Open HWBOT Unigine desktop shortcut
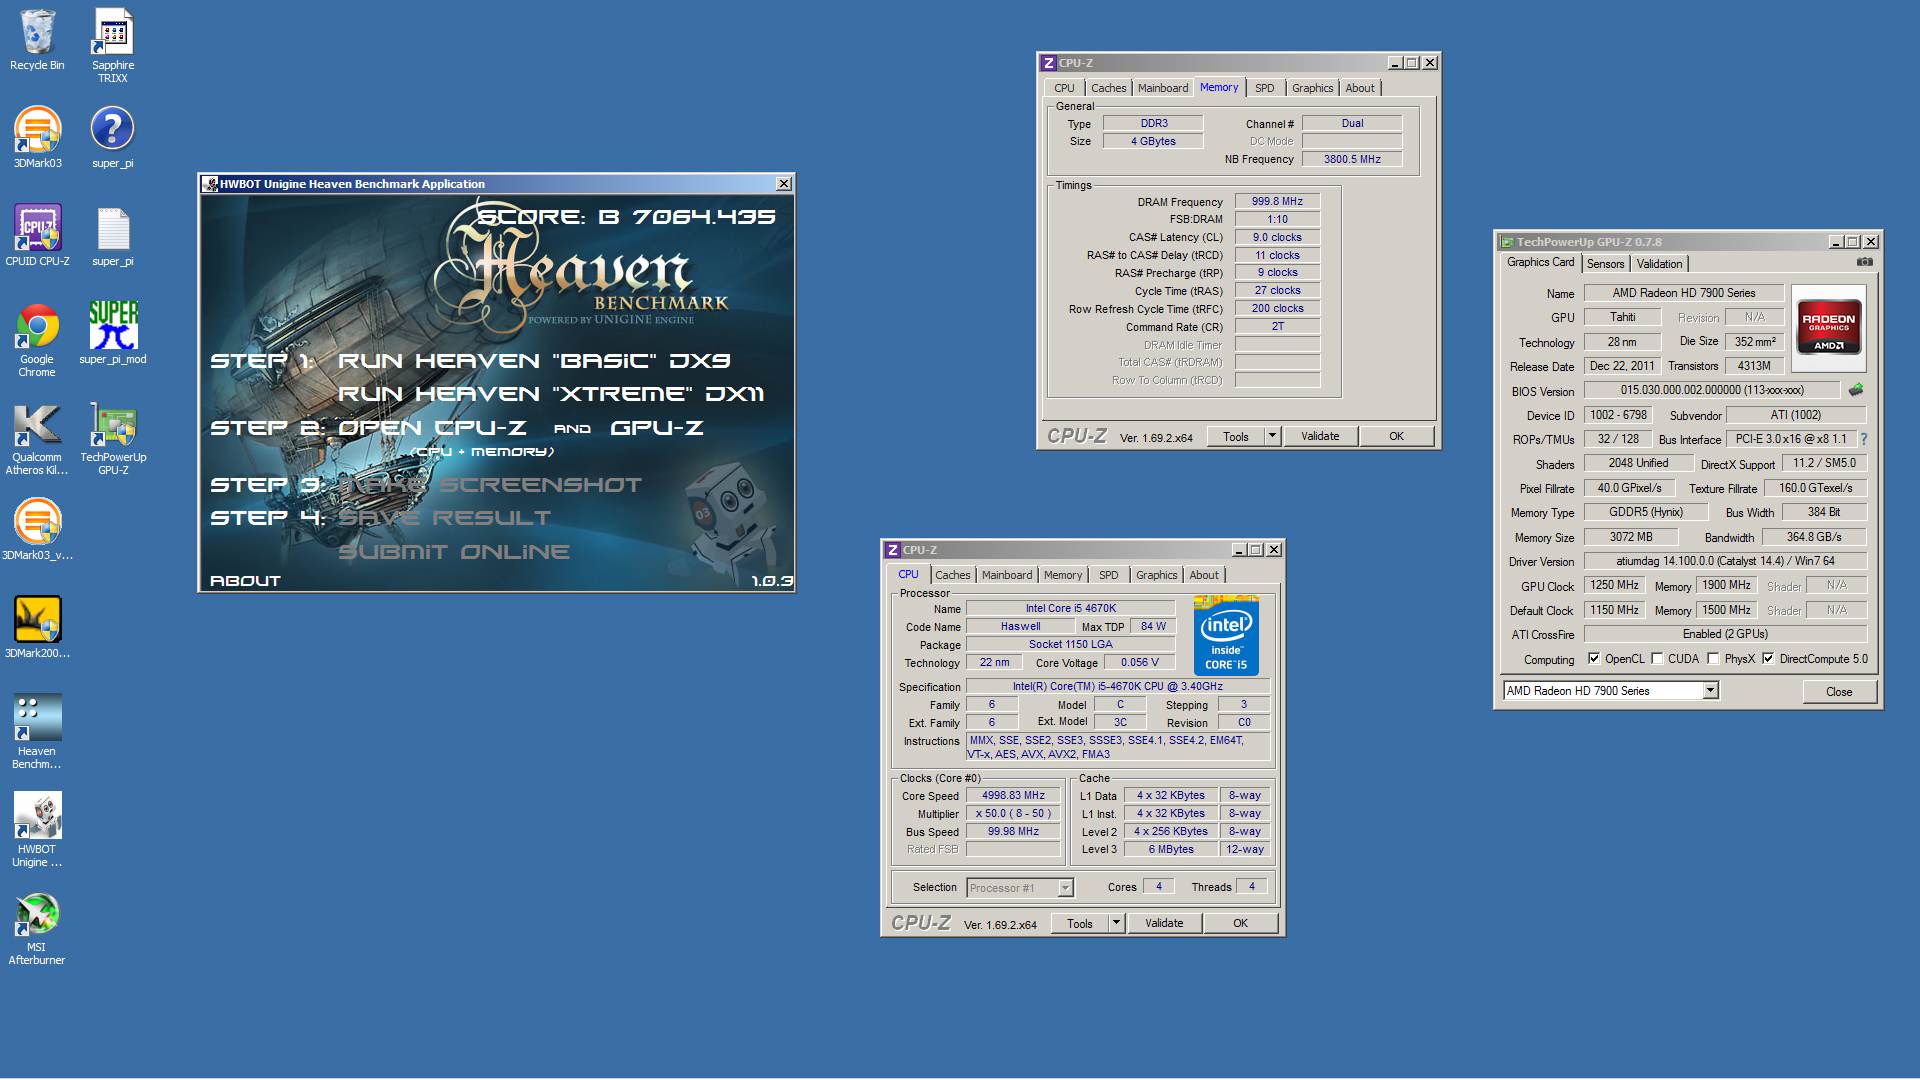 tap(37, 830)
